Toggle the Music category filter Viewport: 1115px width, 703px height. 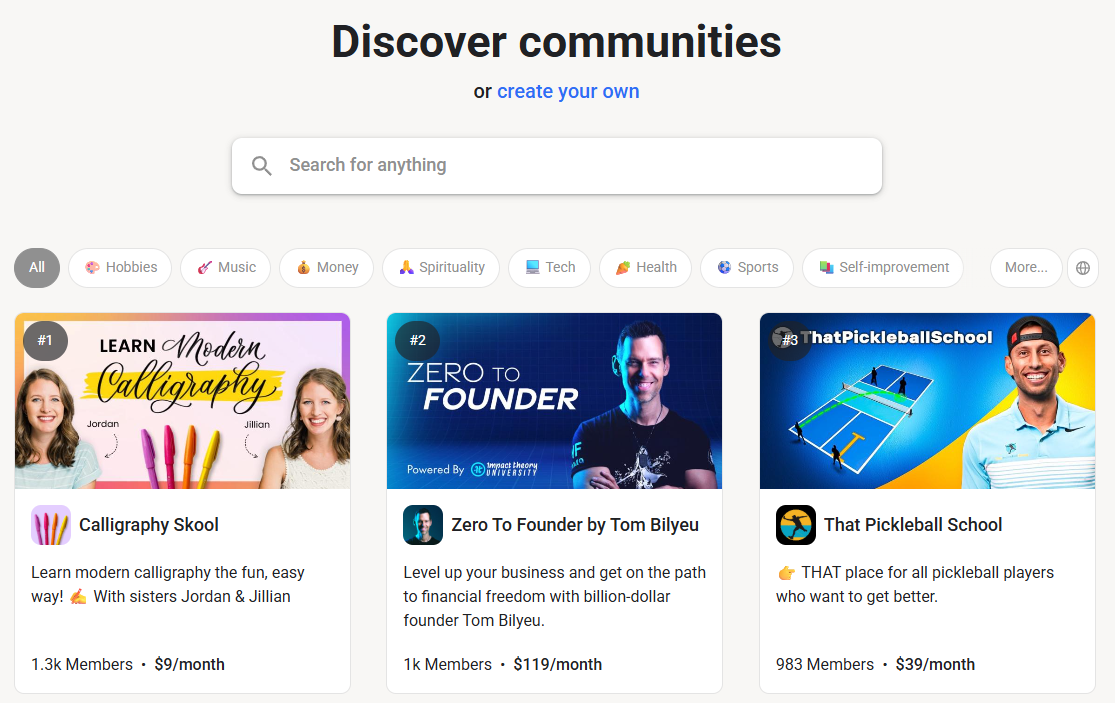226,268
